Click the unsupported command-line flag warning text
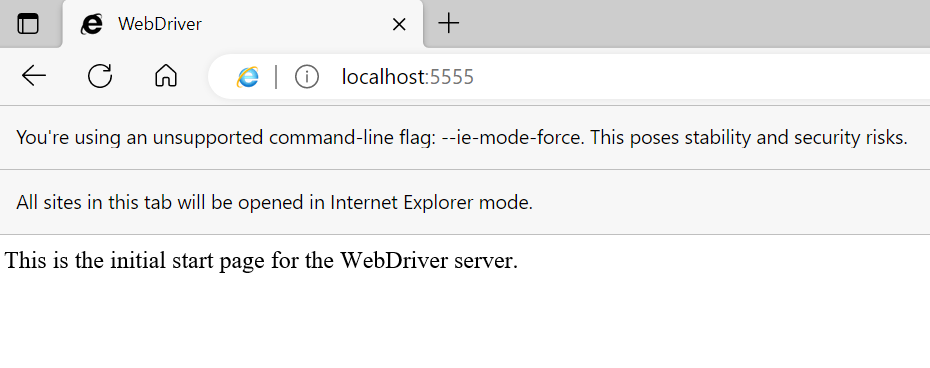The width and height of the screenshot is (930, 368). [x=461, y=138]
